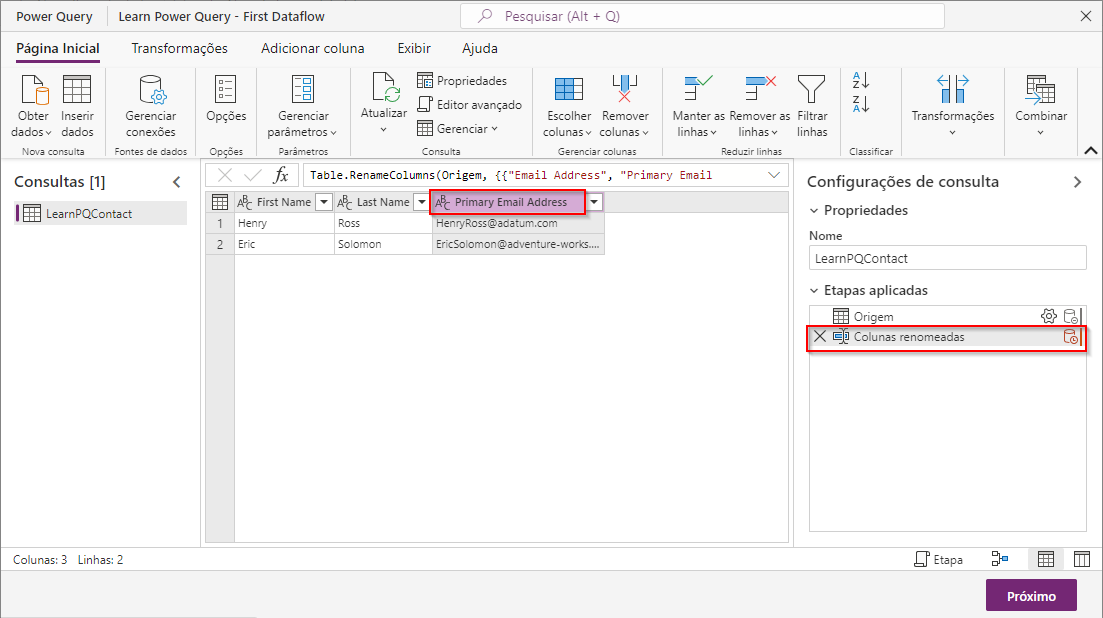Open Gerenciar conexões

(151, 106)
